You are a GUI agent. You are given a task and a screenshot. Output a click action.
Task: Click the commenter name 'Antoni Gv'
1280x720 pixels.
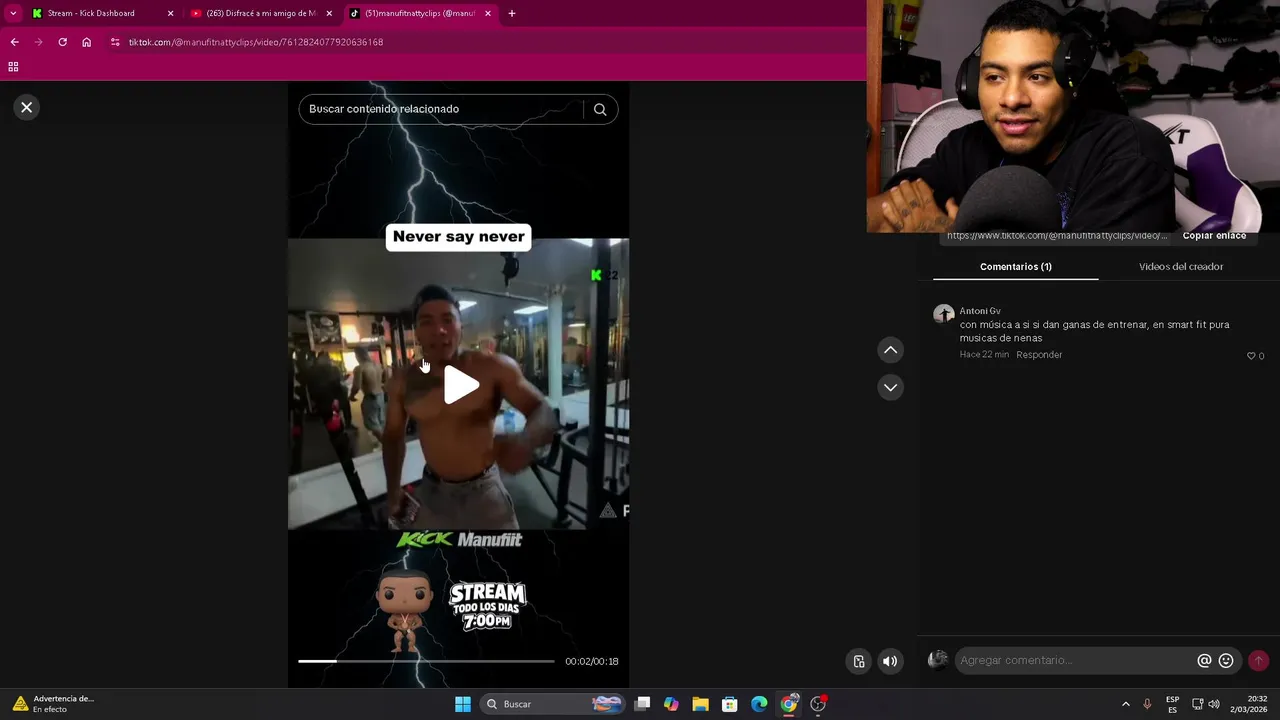tap(980, 311)
